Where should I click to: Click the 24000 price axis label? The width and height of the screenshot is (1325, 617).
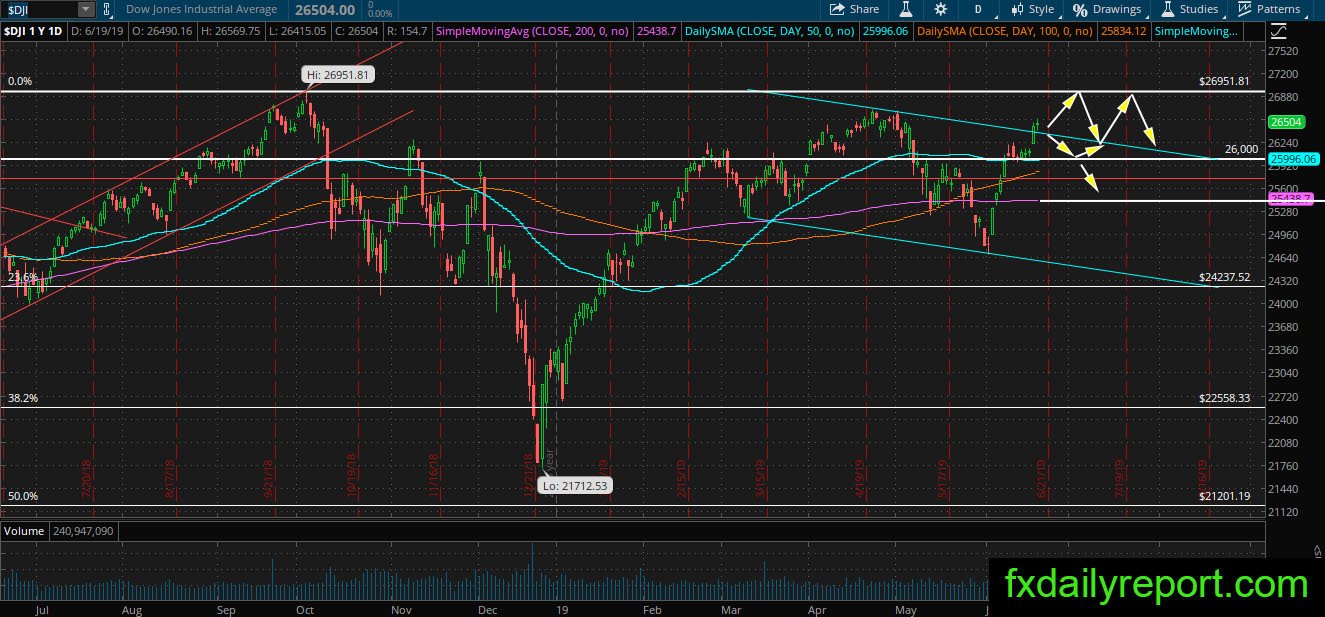click(1283, 305)
